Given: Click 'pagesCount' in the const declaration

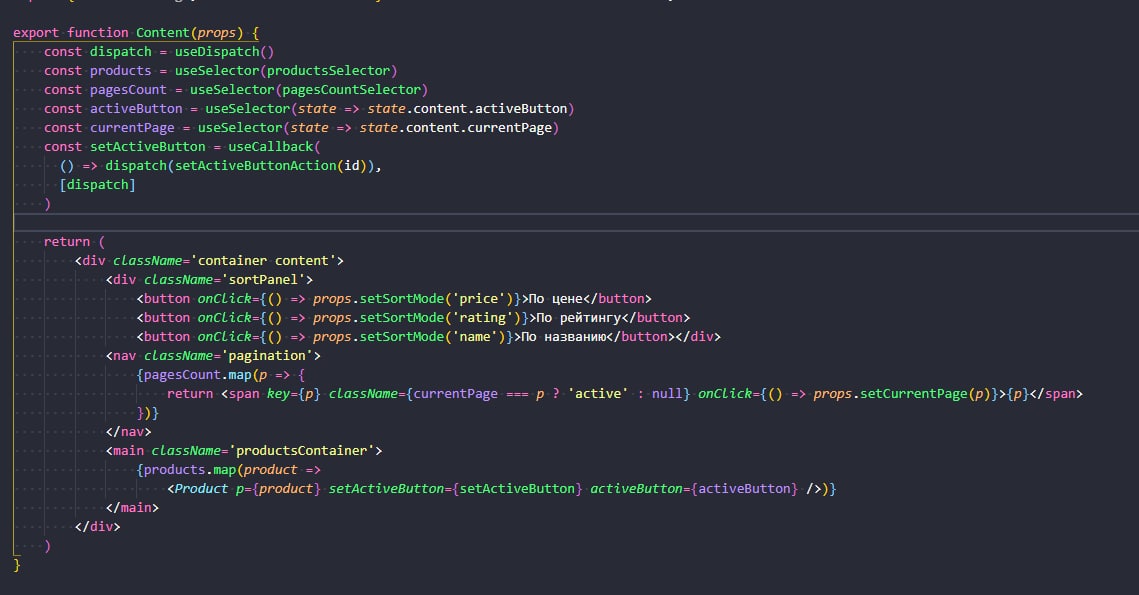Looking at the screenshot, I should click(x=129, y=89).
